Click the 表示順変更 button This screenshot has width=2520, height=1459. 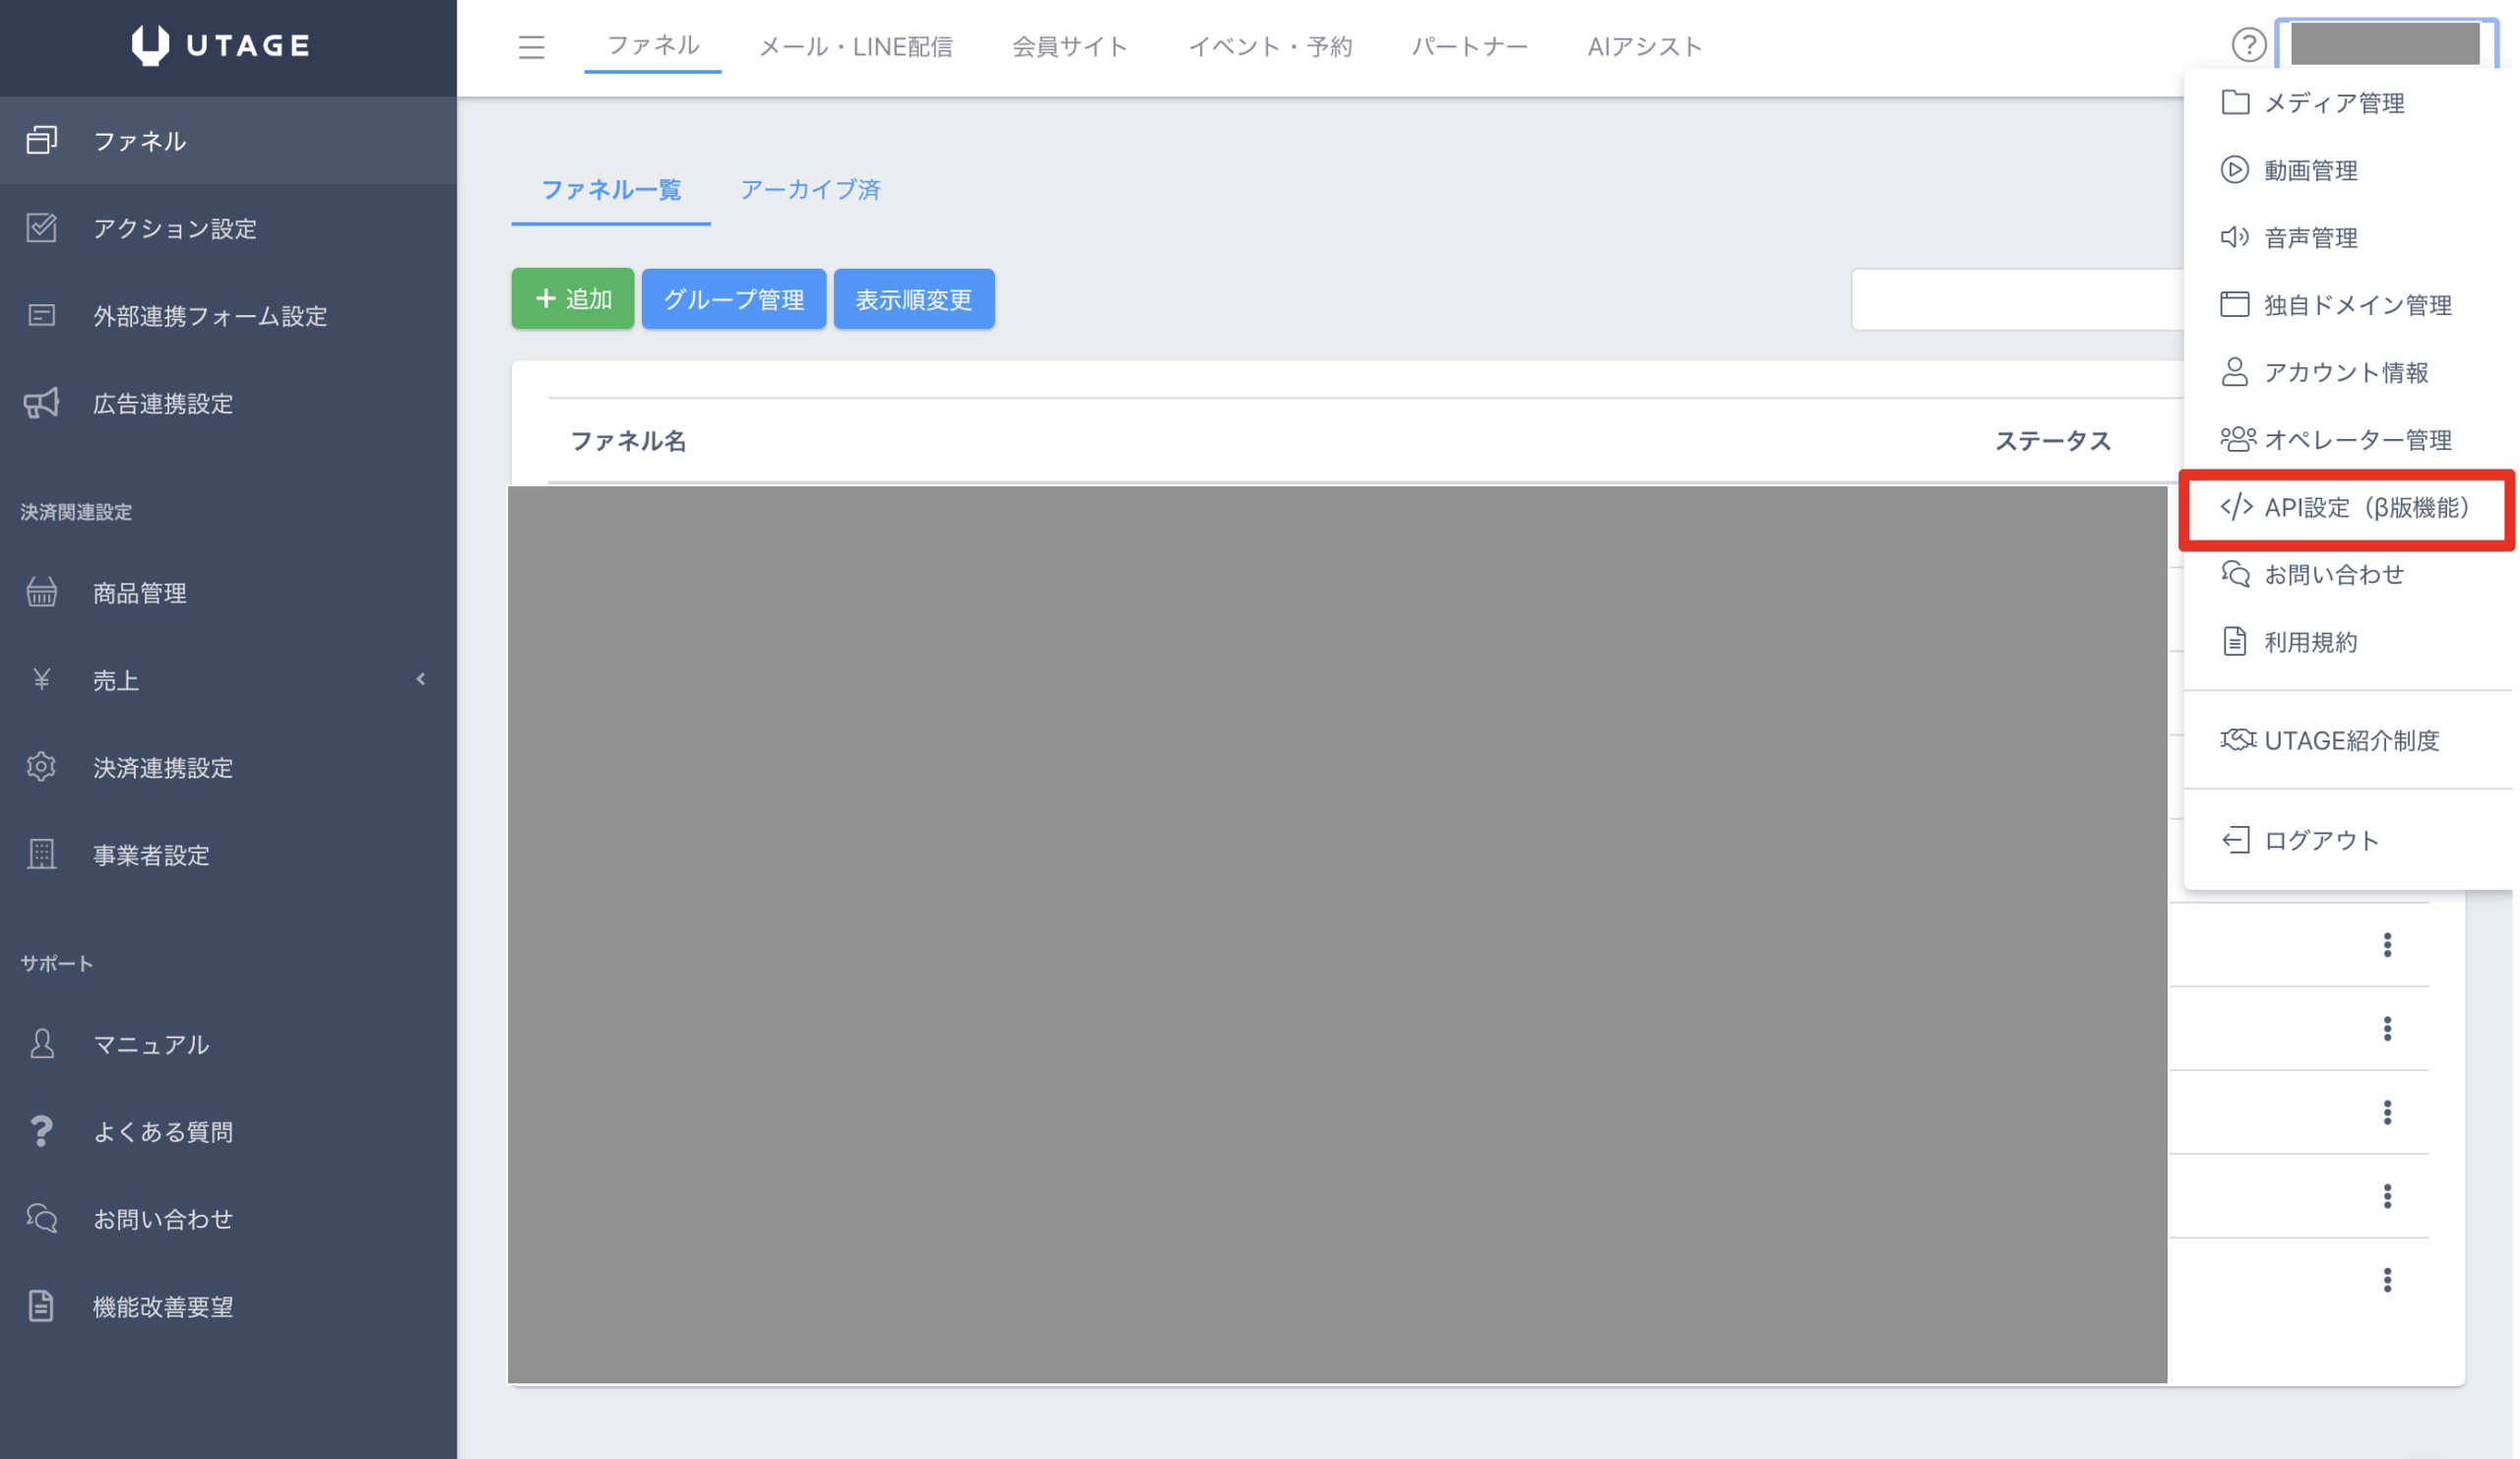[913, 299]
